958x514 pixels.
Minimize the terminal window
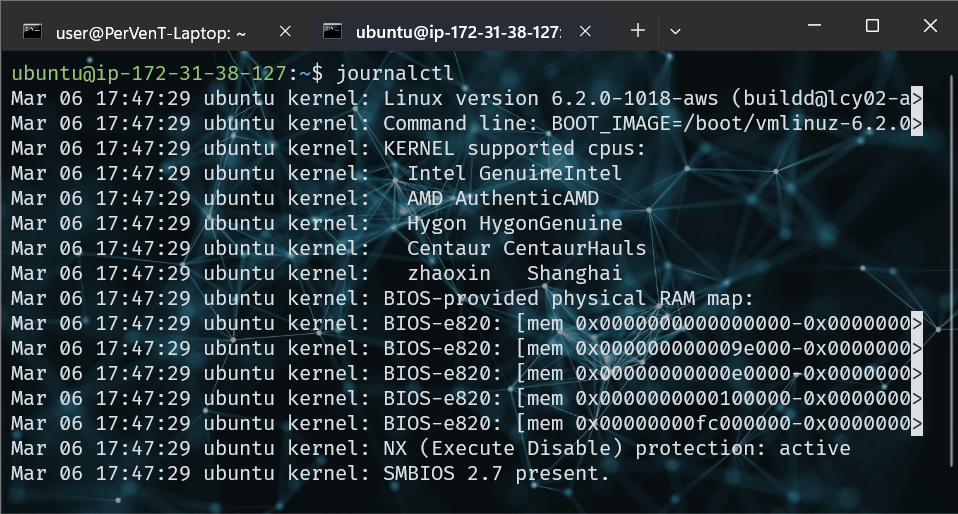pyautogui.click(x=815, y=25)
